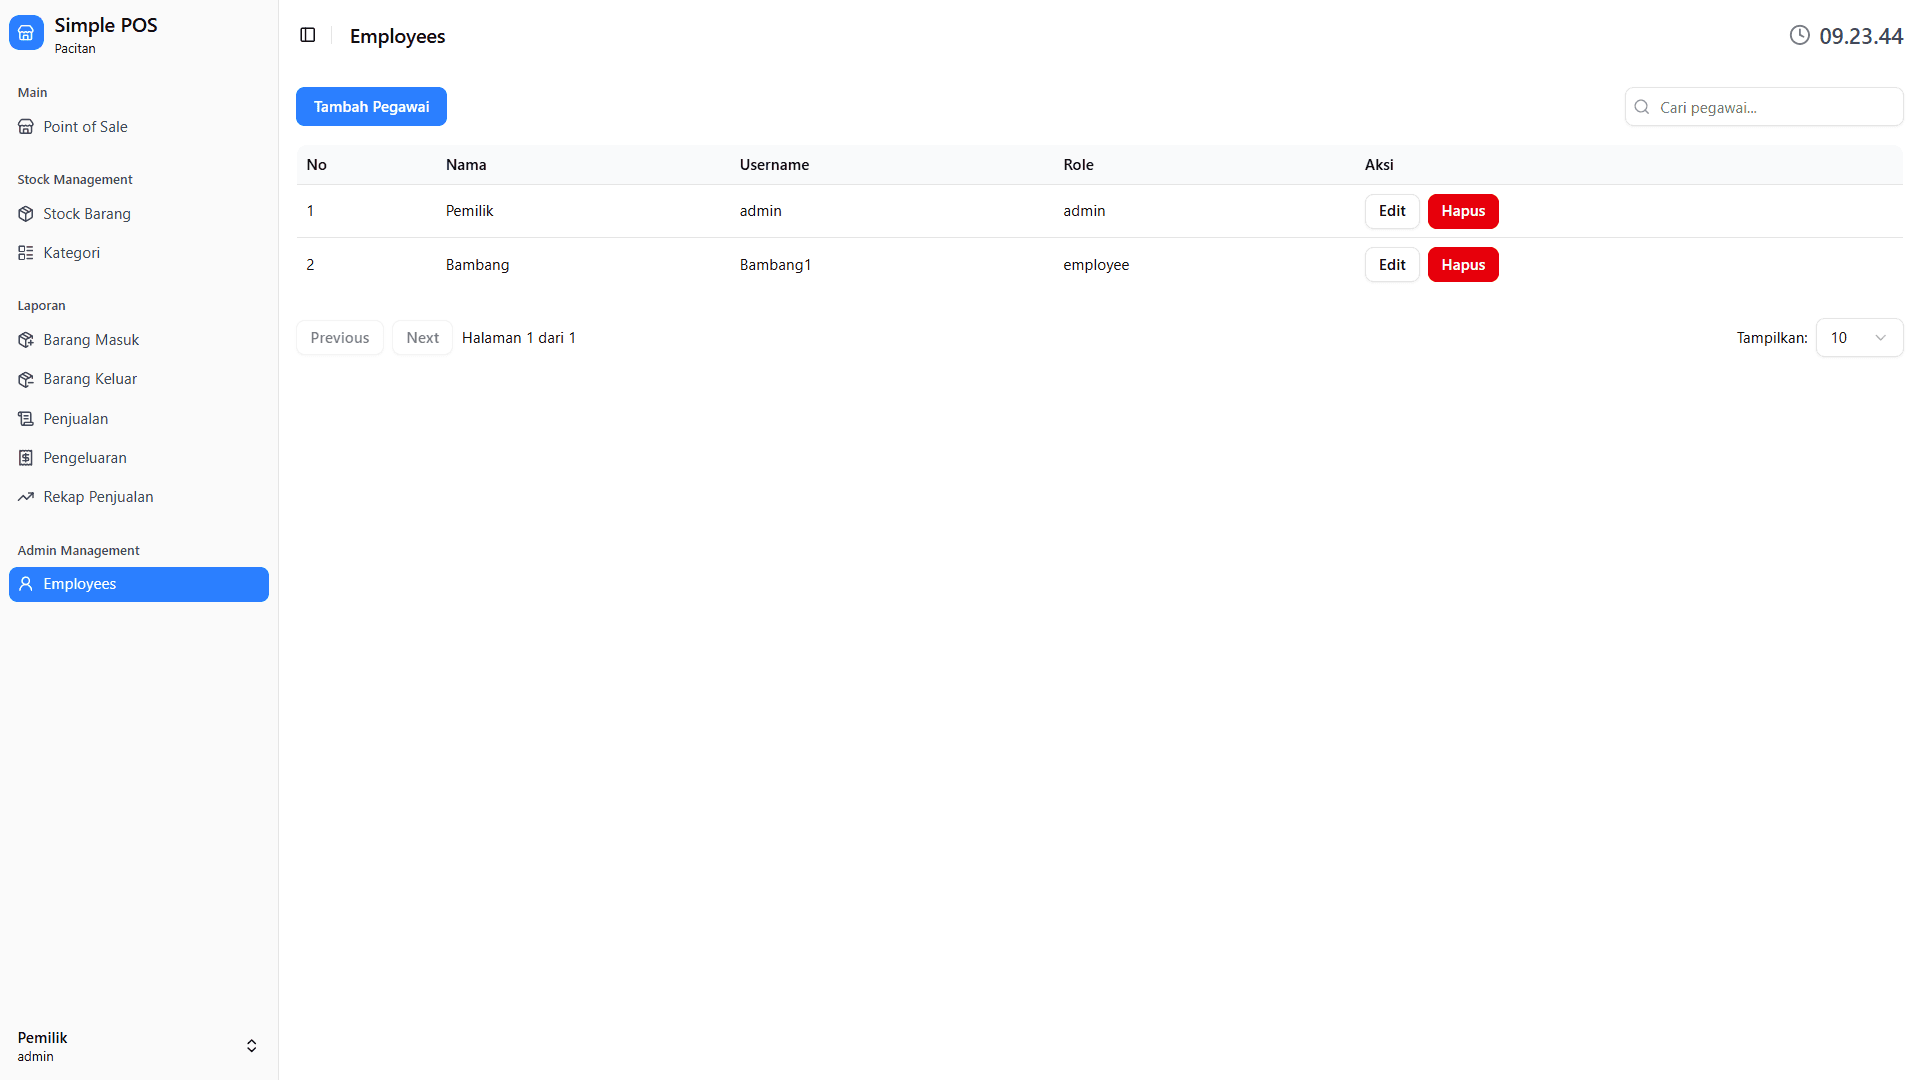The width and height of the screenshot is (1920, 1080).
Task: Edit the Bambang employee row
Action: (1391, 265)
